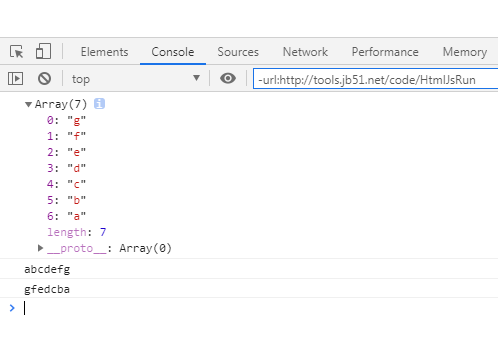The height and width of the screenshot is (364, 498).
Task: Select the 0: "g" array entry
Action: tap(66, 120)
